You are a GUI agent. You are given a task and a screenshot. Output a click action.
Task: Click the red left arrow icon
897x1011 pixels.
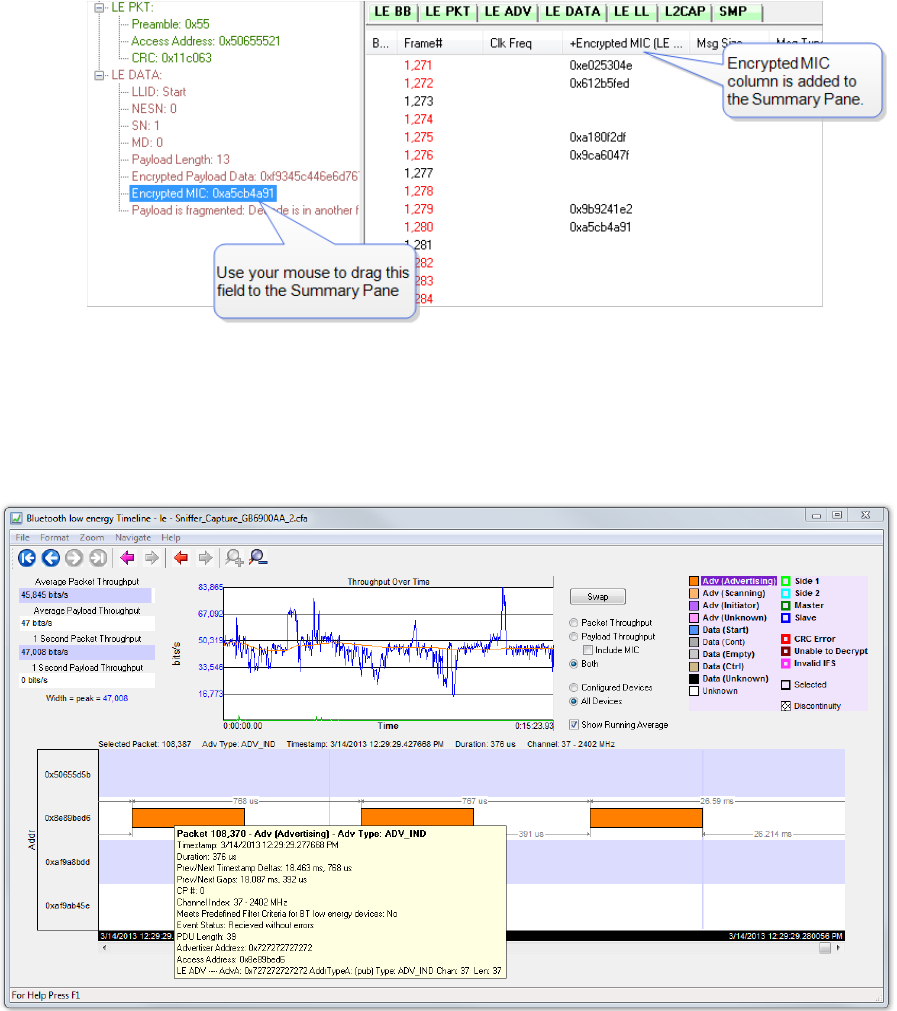coord(180,559)
